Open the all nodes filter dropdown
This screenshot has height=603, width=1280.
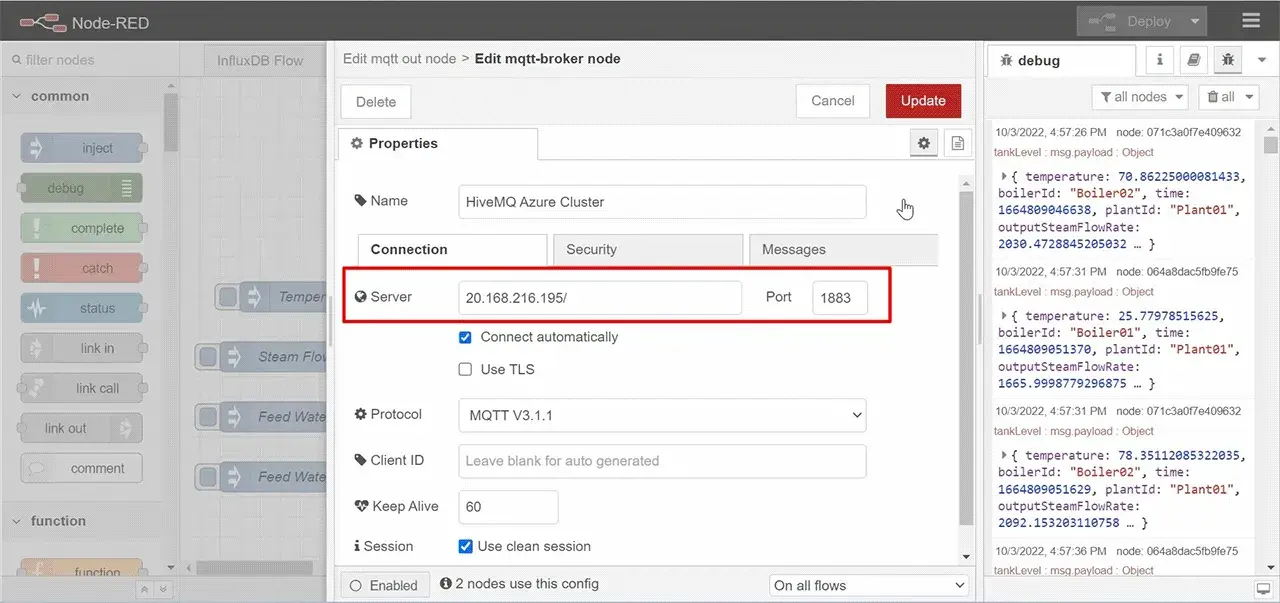click(1140, 97)
